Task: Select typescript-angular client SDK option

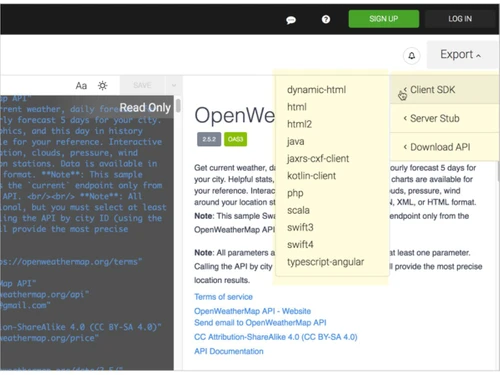Action: coord(325,262)
